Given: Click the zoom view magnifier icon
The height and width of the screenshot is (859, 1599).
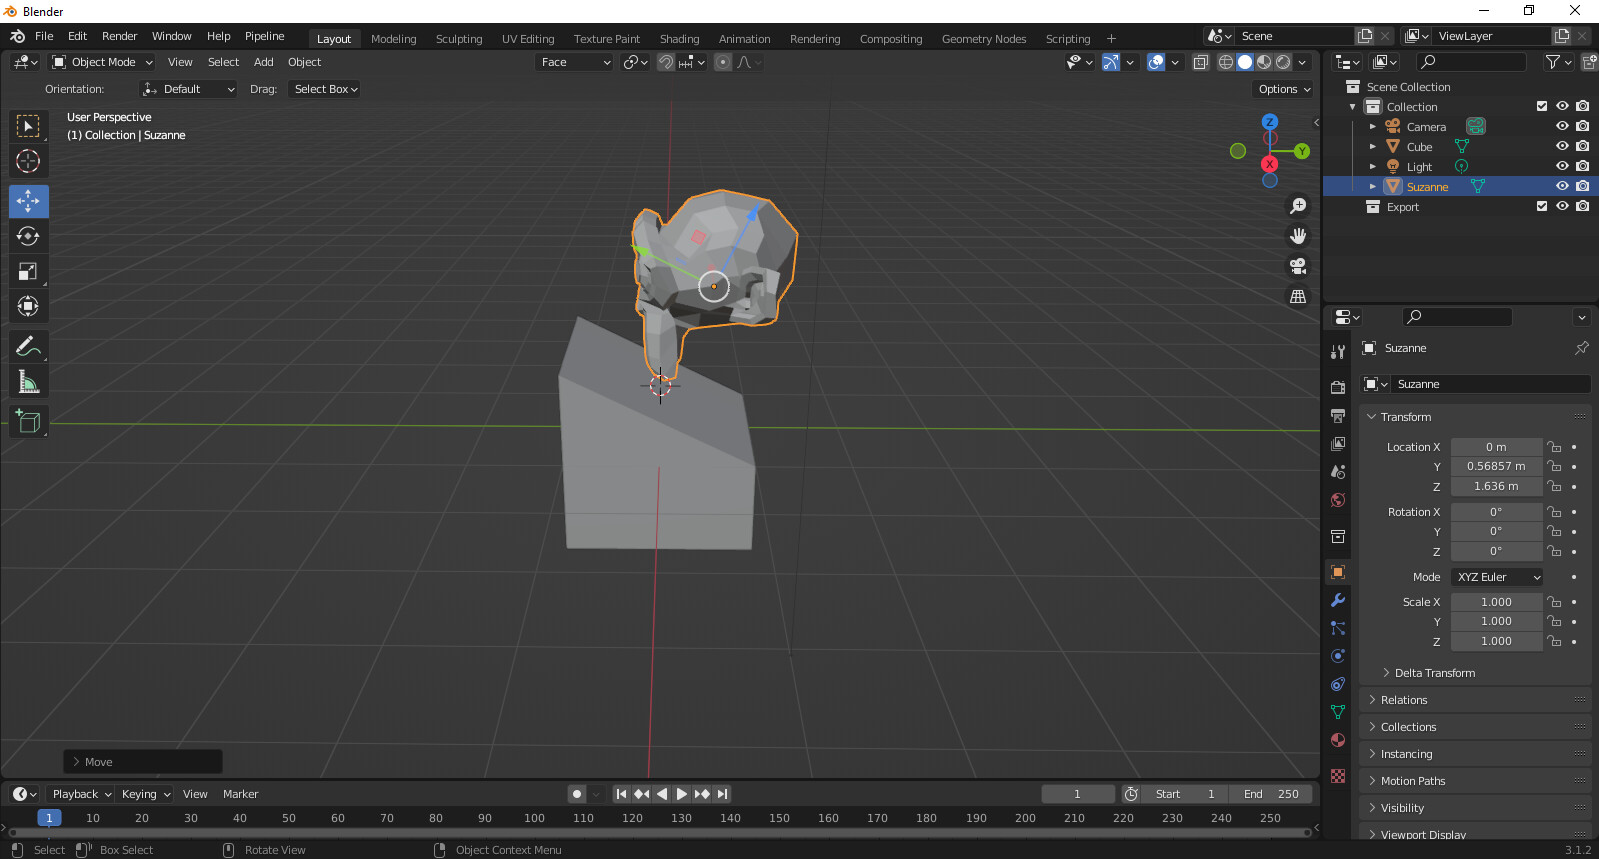Looking at the screenshot, I should pos(1298,206).
